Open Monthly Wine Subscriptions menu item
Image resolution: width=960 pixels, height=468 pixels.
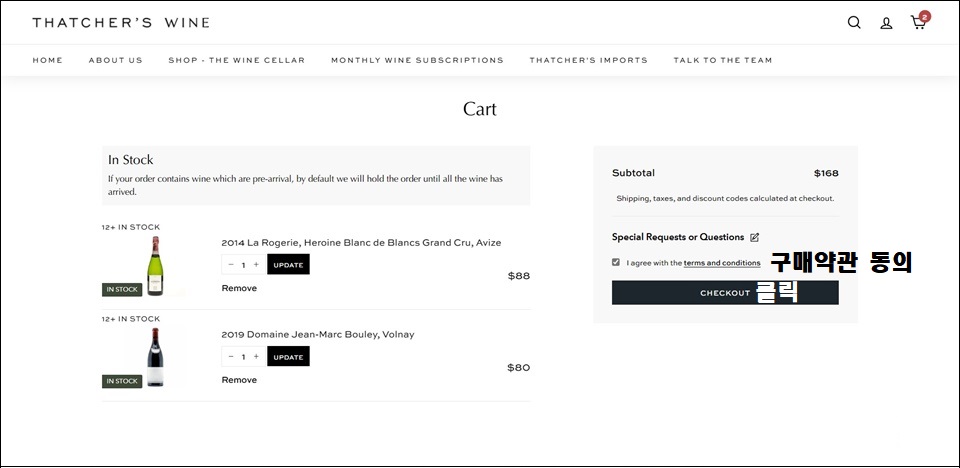(x=417, y=60)
